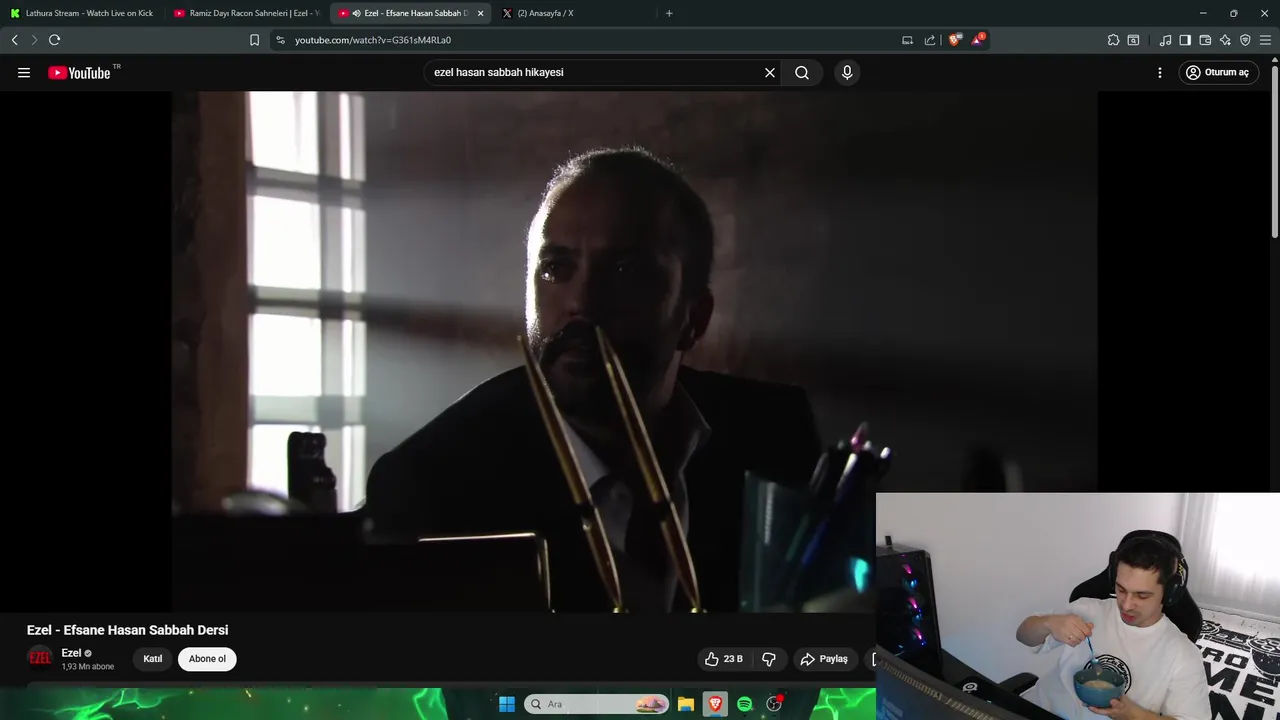The width and height of the screenshot is (1280, 720).
Task: Like the video showing 23 B
Action: [723, 659]
